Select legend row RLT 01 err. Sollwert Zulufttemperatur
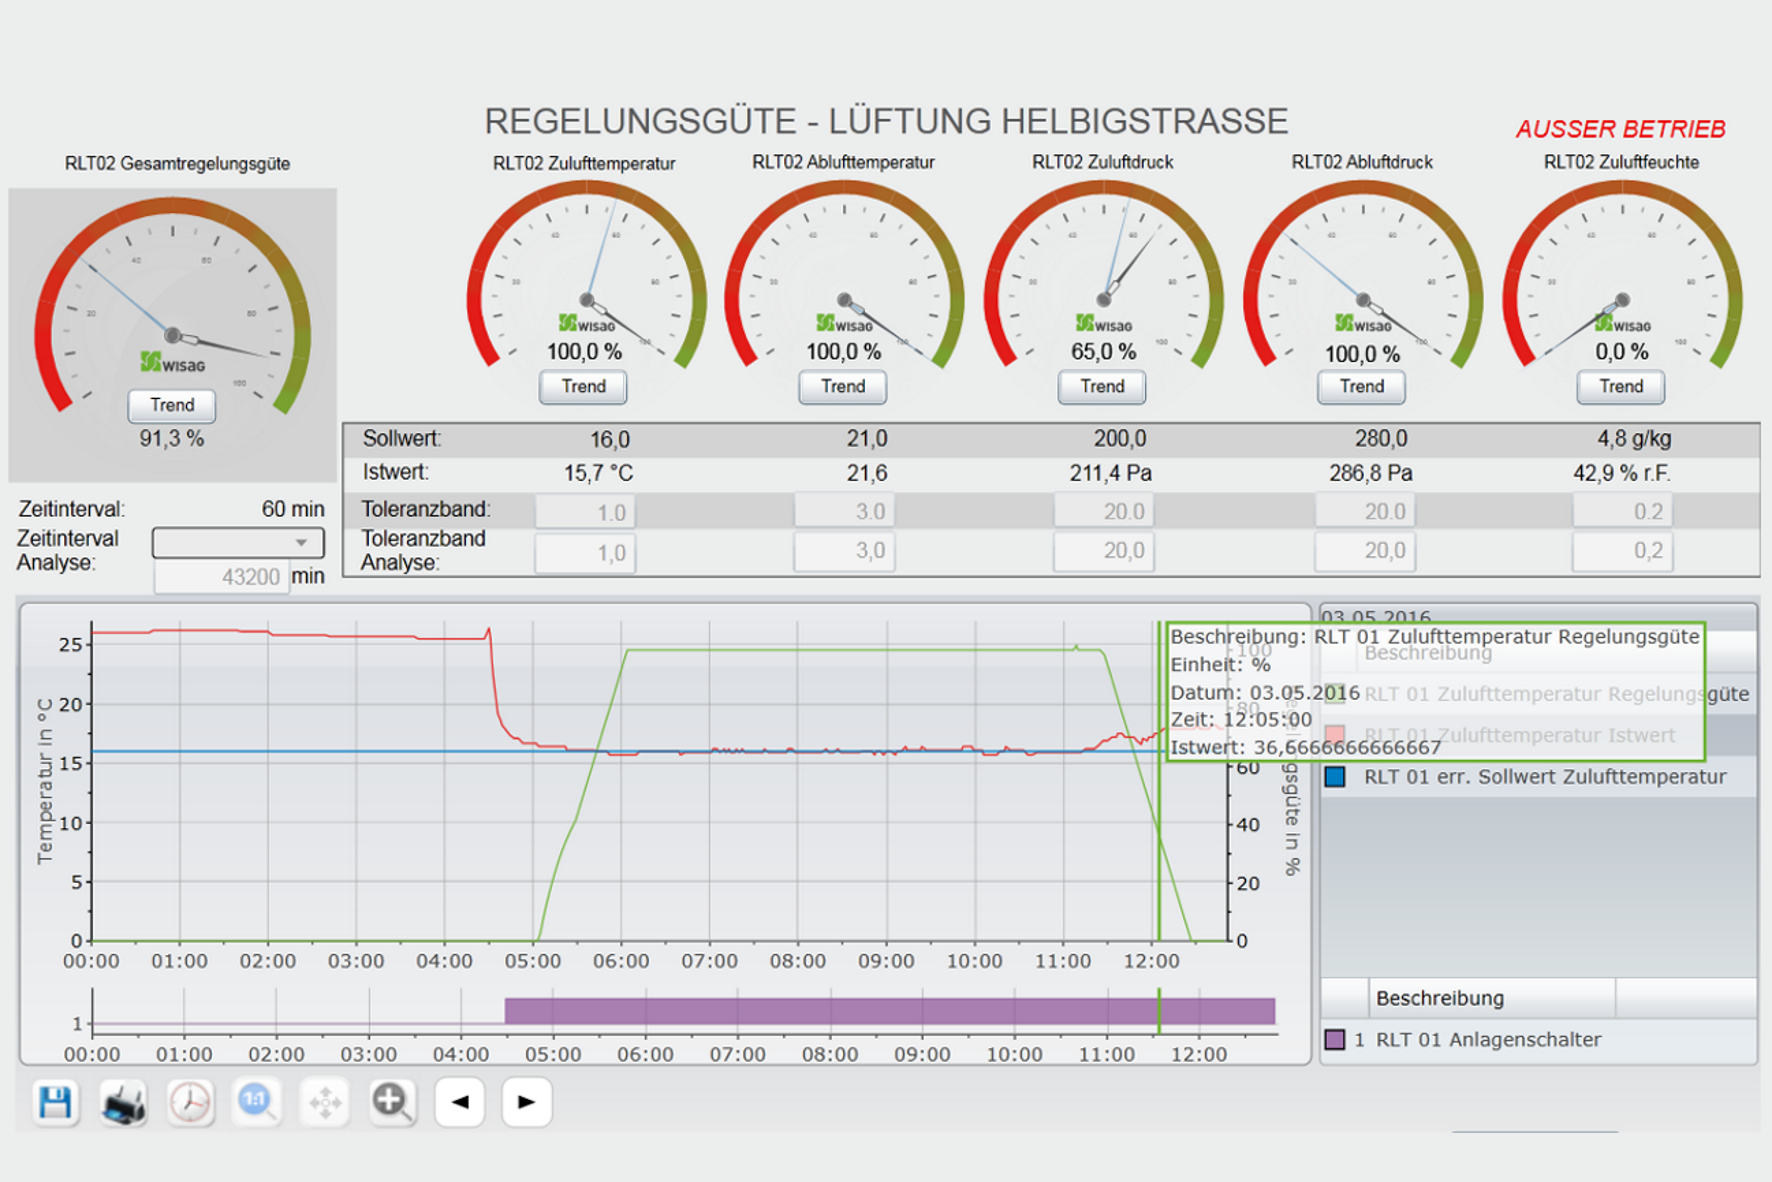This screenshot has height=1182, width=1772. [x=1538, y=777]
